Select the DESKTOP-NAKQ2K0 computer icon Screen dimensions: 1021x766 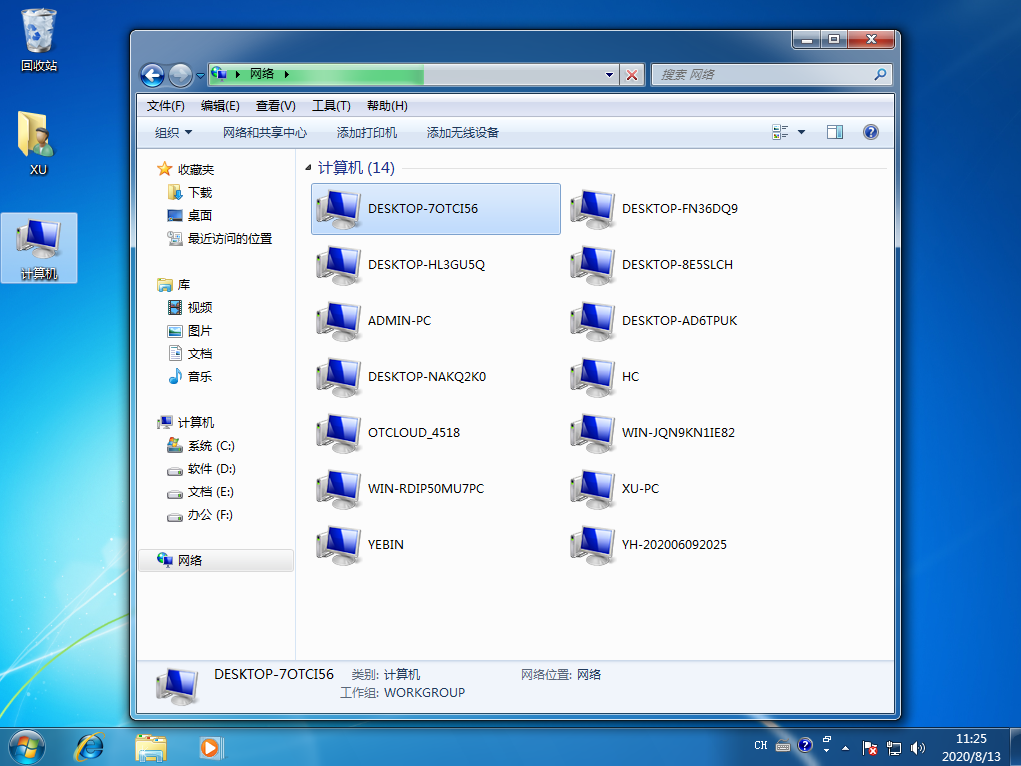(x=339, y=377)
